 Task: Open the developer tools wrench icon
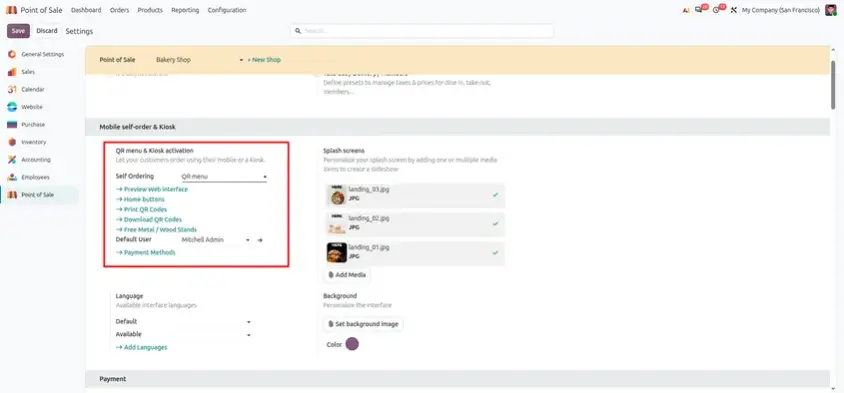[x=733, y=10]
